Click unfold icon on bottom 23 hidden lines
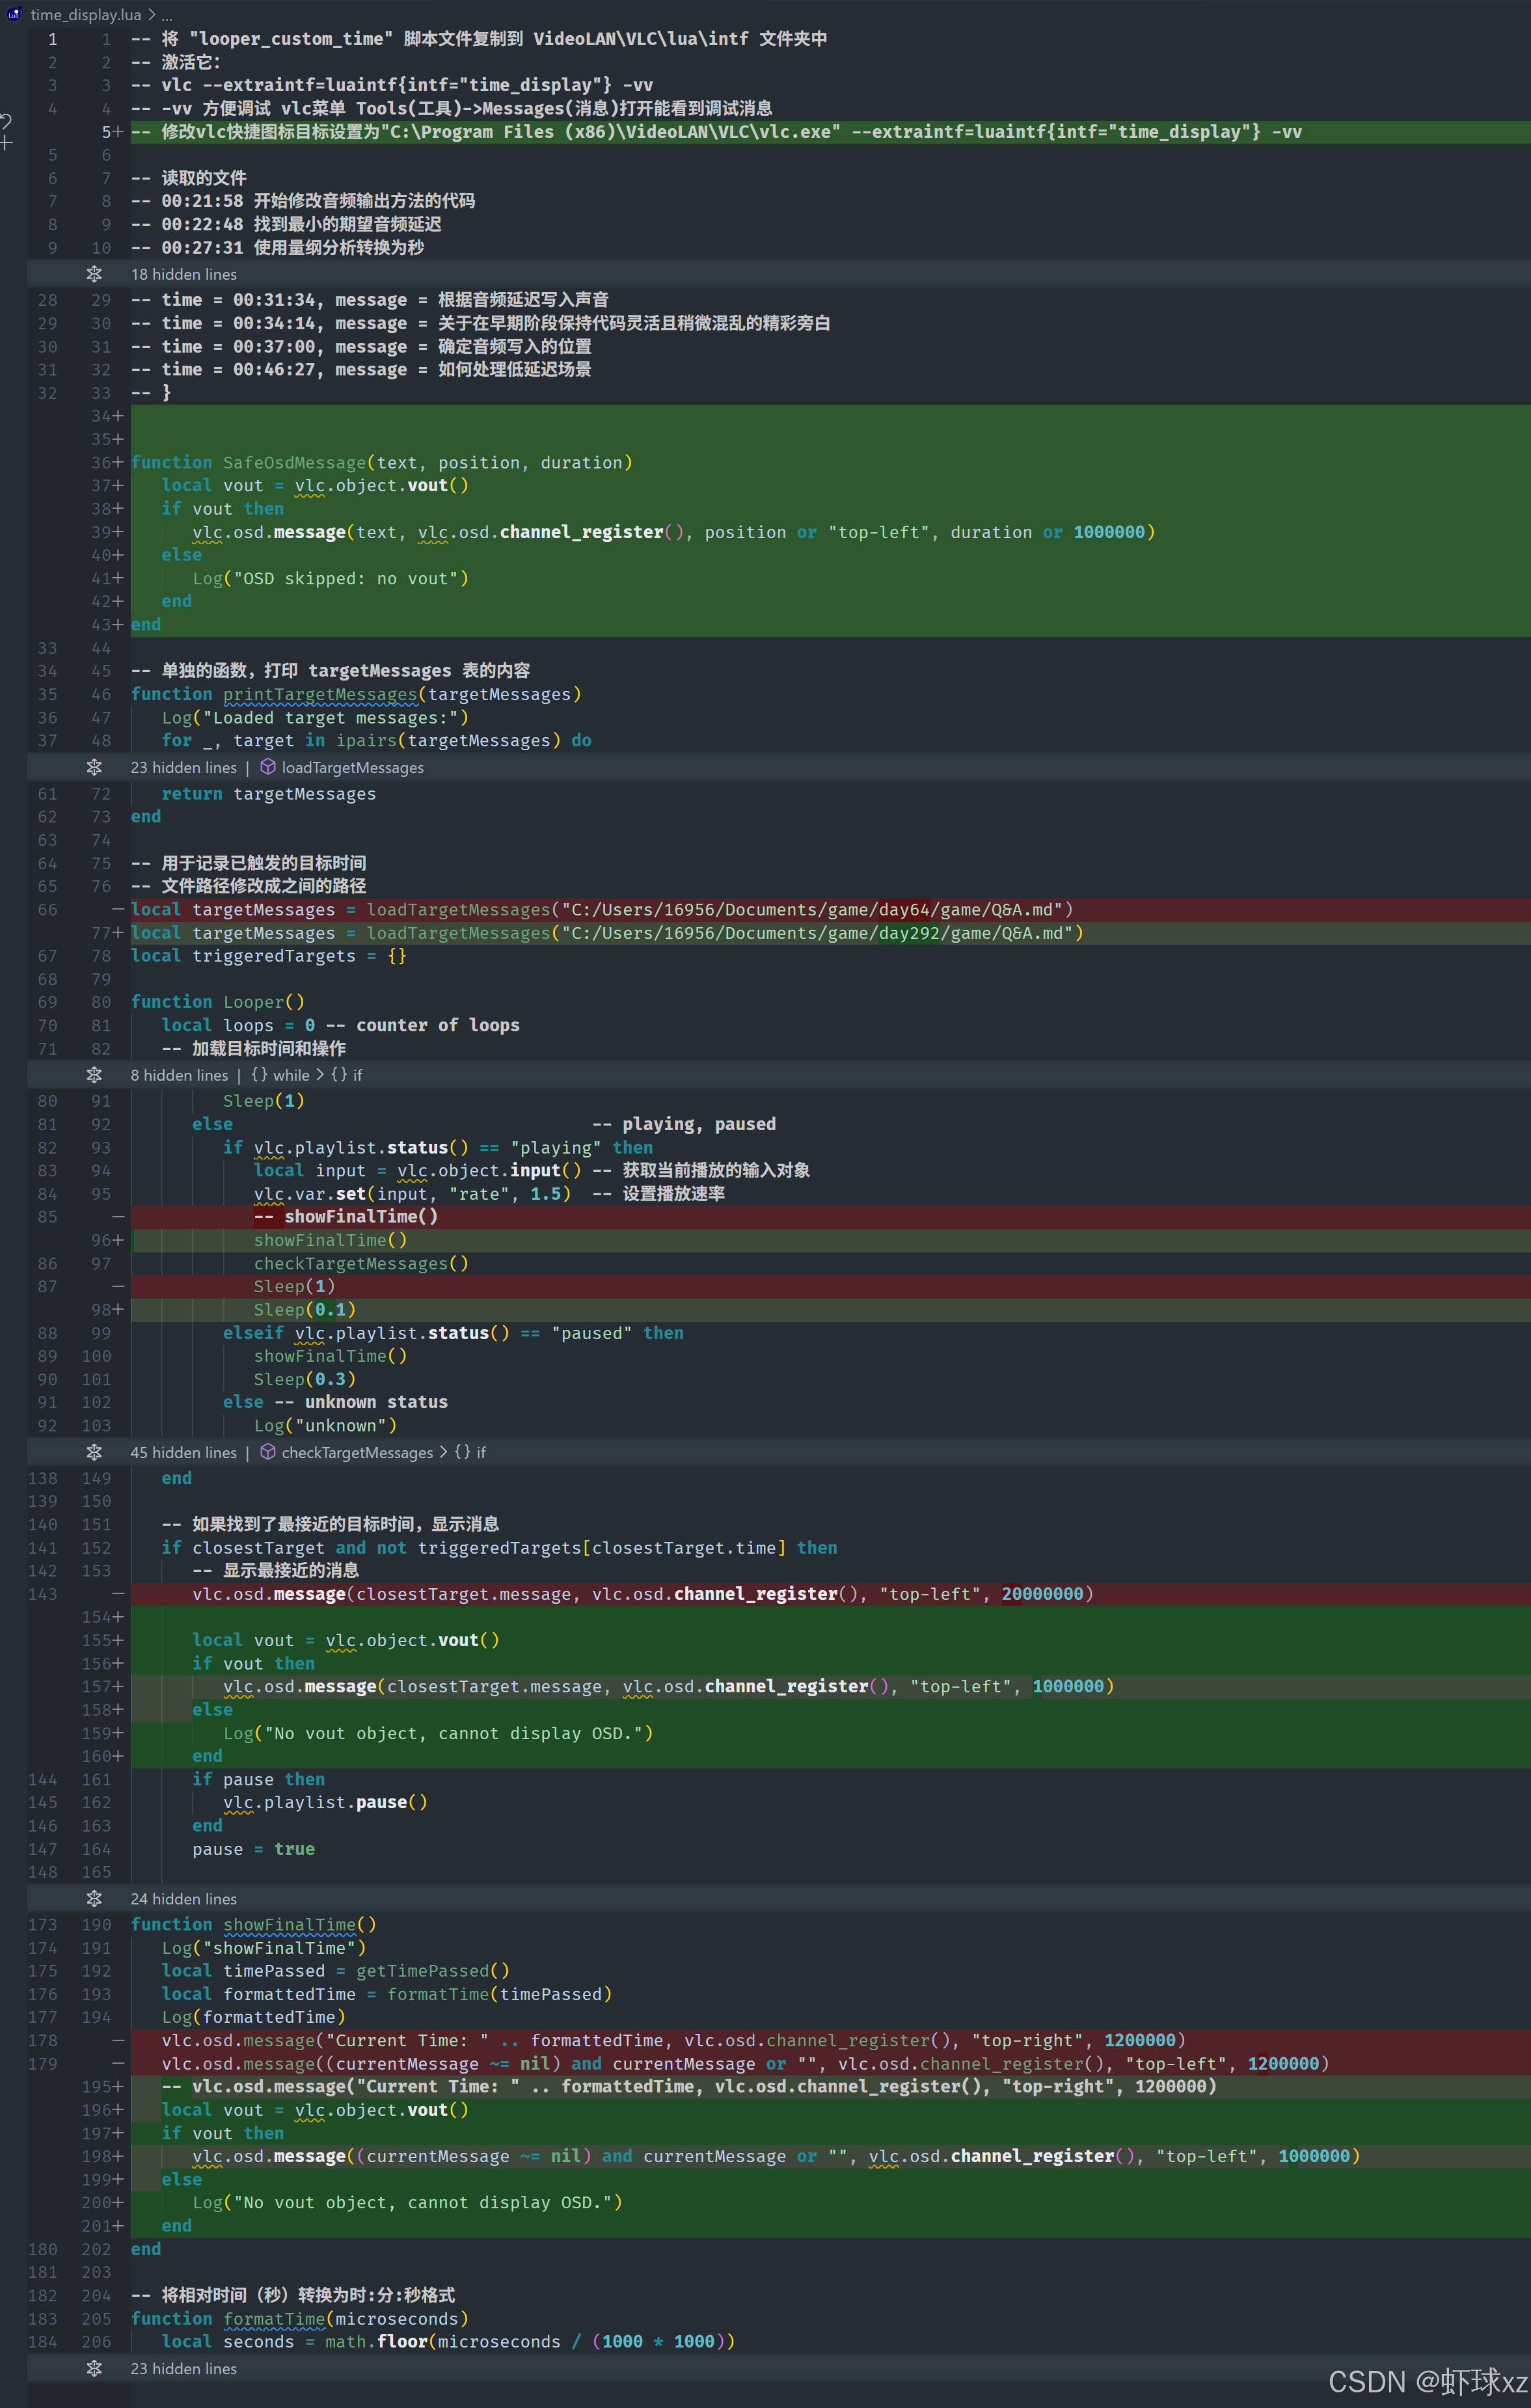 94,2368
